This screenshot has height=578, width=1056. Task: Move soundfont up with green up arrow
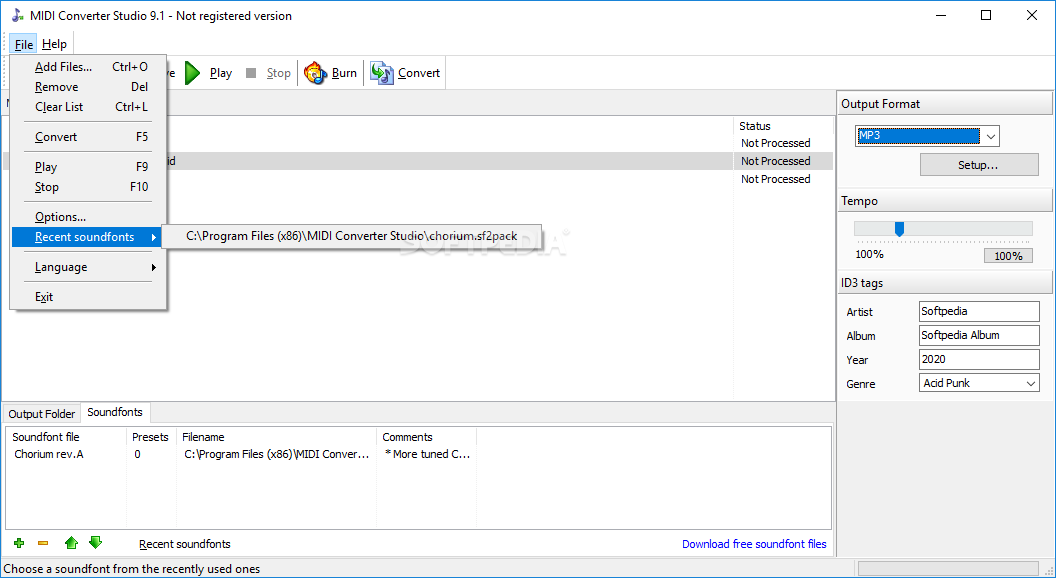coord(71,543)
